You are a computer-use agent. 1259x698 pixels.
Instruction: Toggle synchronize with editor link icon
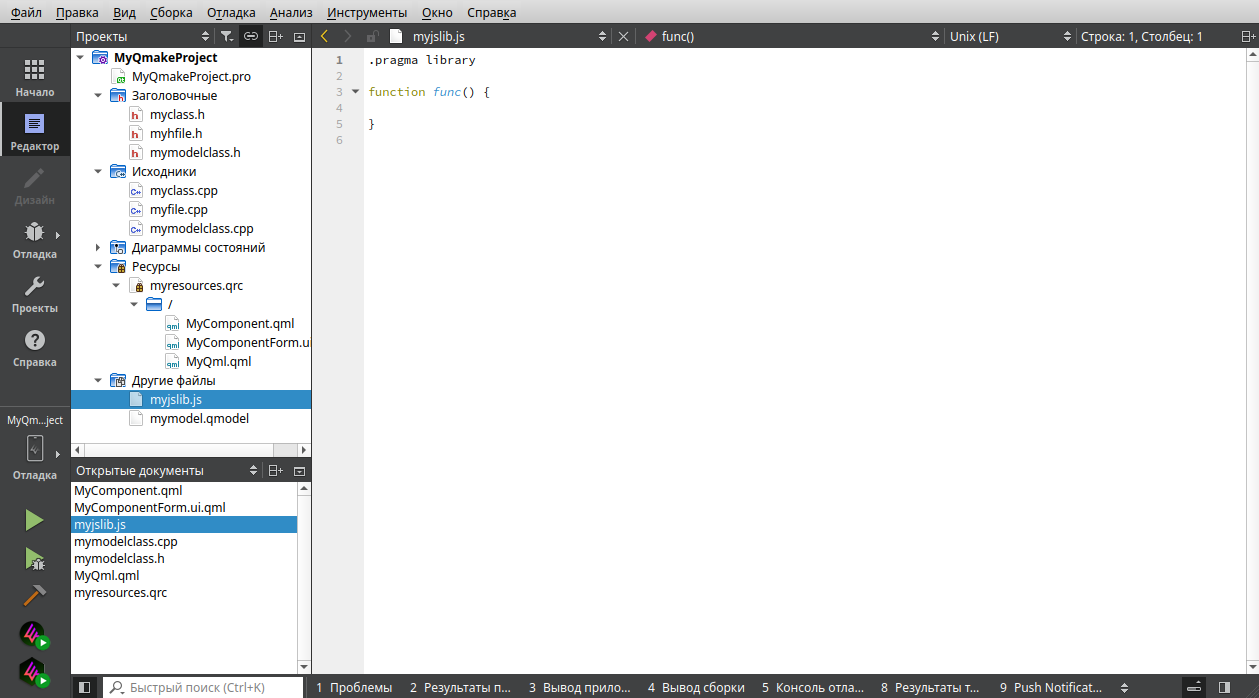[x=251, y=37]
